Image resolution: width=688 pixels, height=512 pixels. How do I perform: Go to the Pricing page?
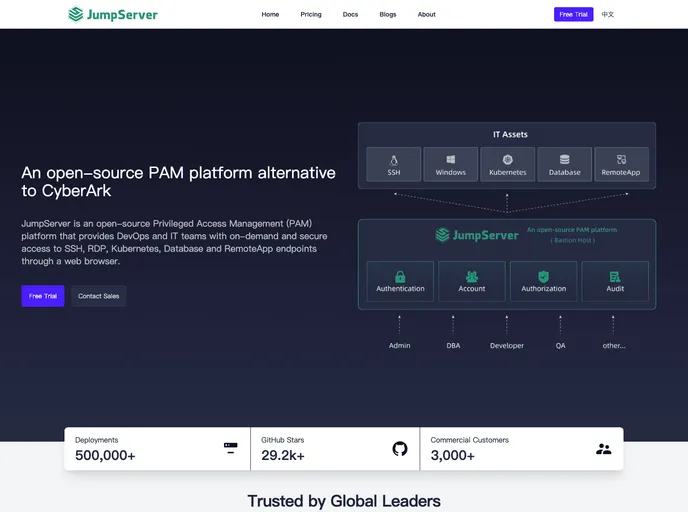pyautogui.click(x=311, y=15)
